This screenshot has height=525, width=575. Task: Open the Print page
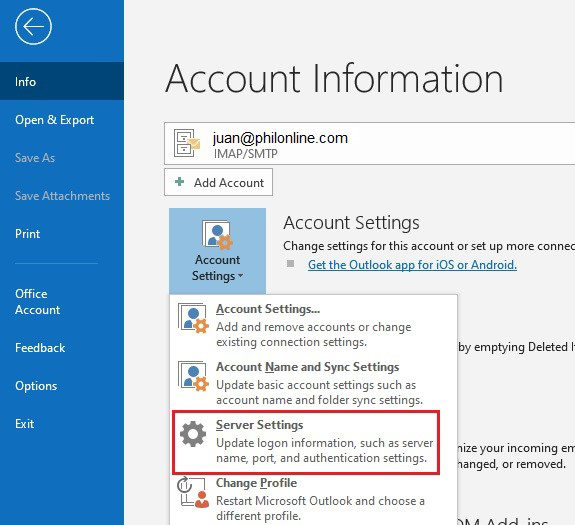click(62, 234)
